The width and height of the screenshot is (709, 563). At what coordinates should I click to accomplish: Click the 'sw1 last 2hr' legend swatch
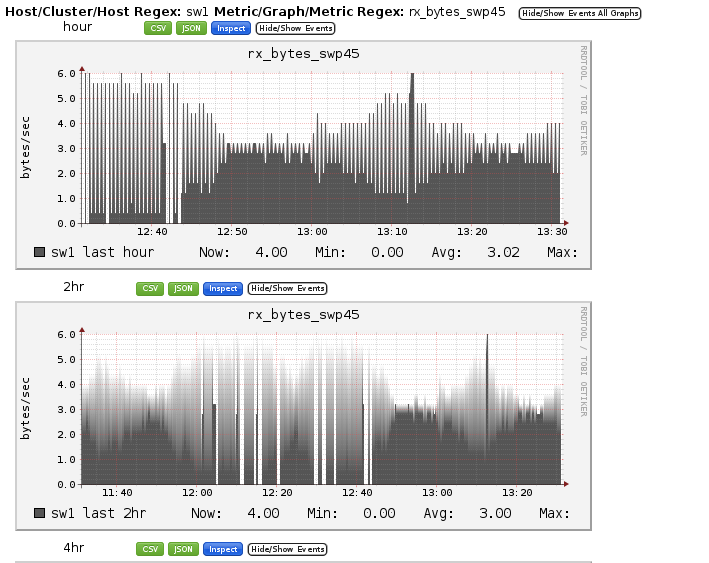(x=40, y=513)
